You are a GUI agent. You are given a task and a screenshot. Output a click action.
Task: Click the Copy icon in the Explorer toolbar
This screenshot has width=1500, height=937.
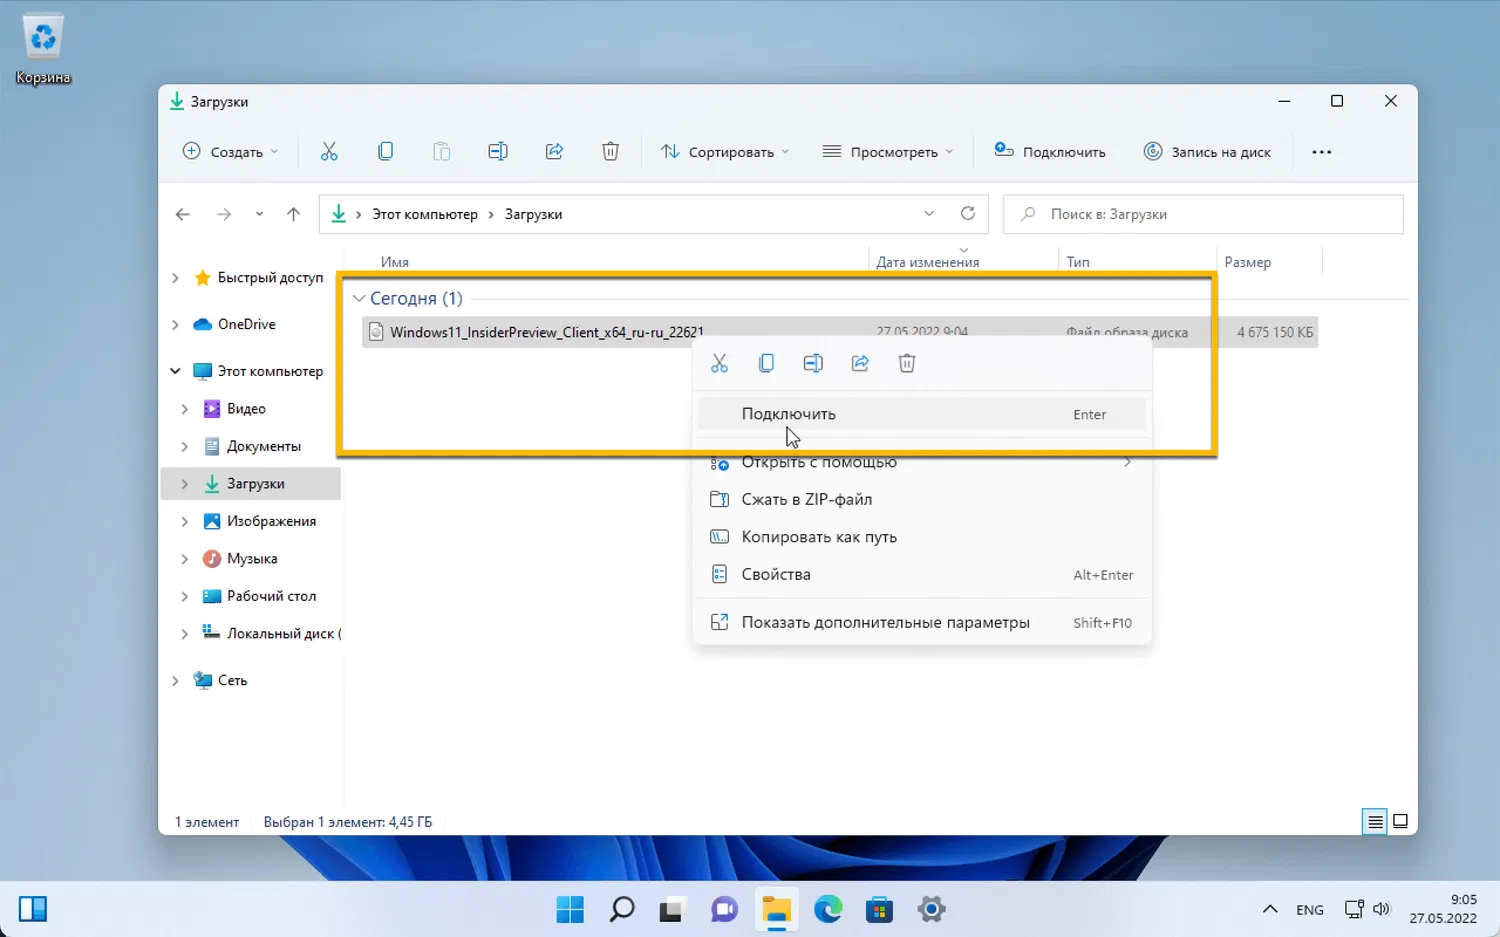pyautogui.click(x=385, y=152)
